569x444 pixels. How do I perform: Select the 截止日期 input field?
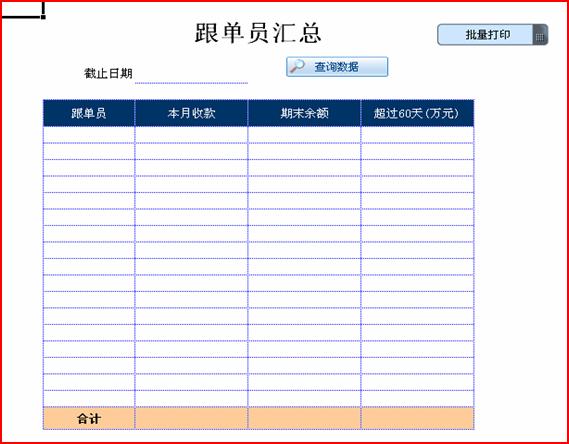[x=191, y=74]
